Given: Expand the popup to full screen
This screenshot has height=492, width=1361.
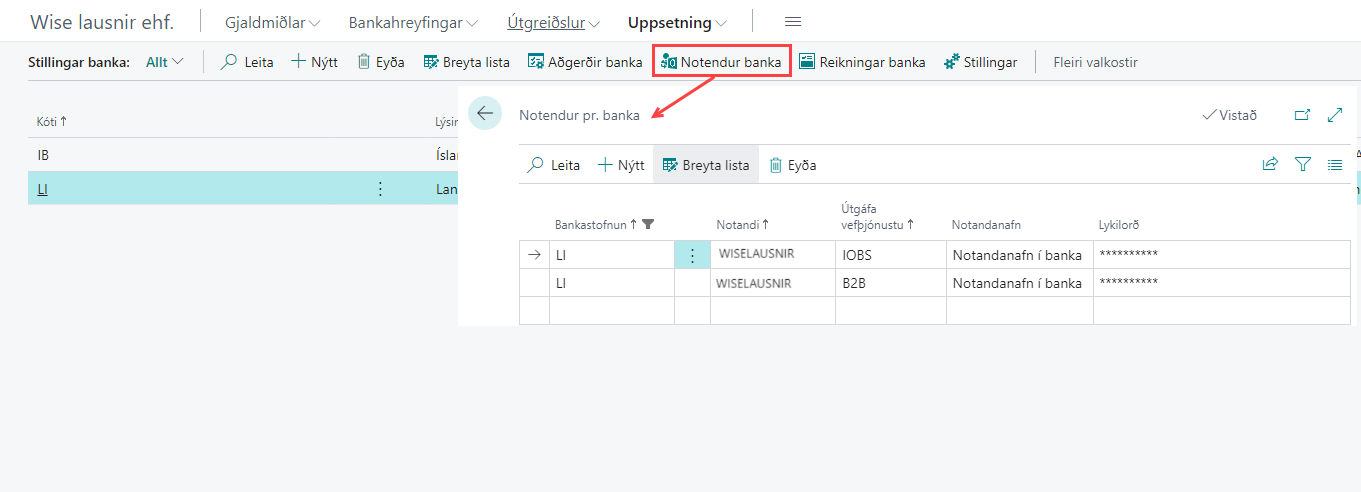Looking at the screenshot, I should click(1334, 115).
